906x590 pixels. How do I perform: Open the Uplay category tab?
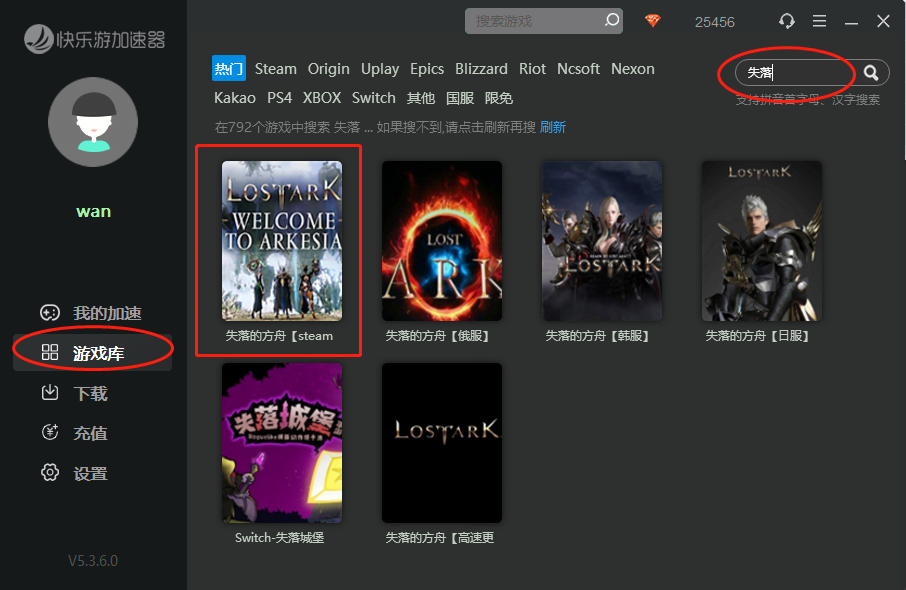[x=380, y=69]
